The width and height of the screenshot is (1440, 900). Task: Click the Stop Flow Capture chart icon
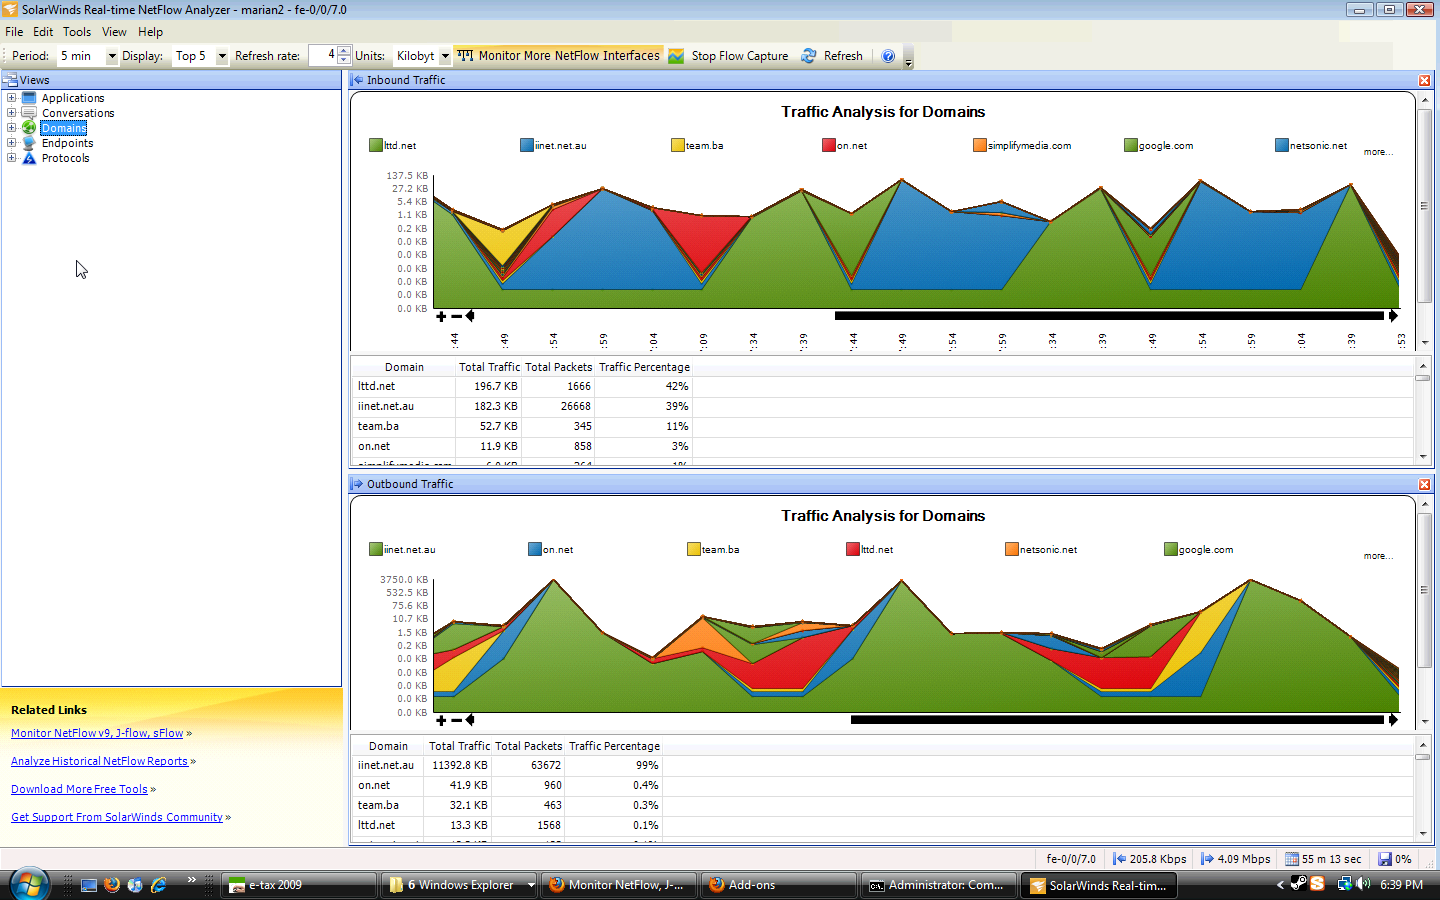(676, 56)
